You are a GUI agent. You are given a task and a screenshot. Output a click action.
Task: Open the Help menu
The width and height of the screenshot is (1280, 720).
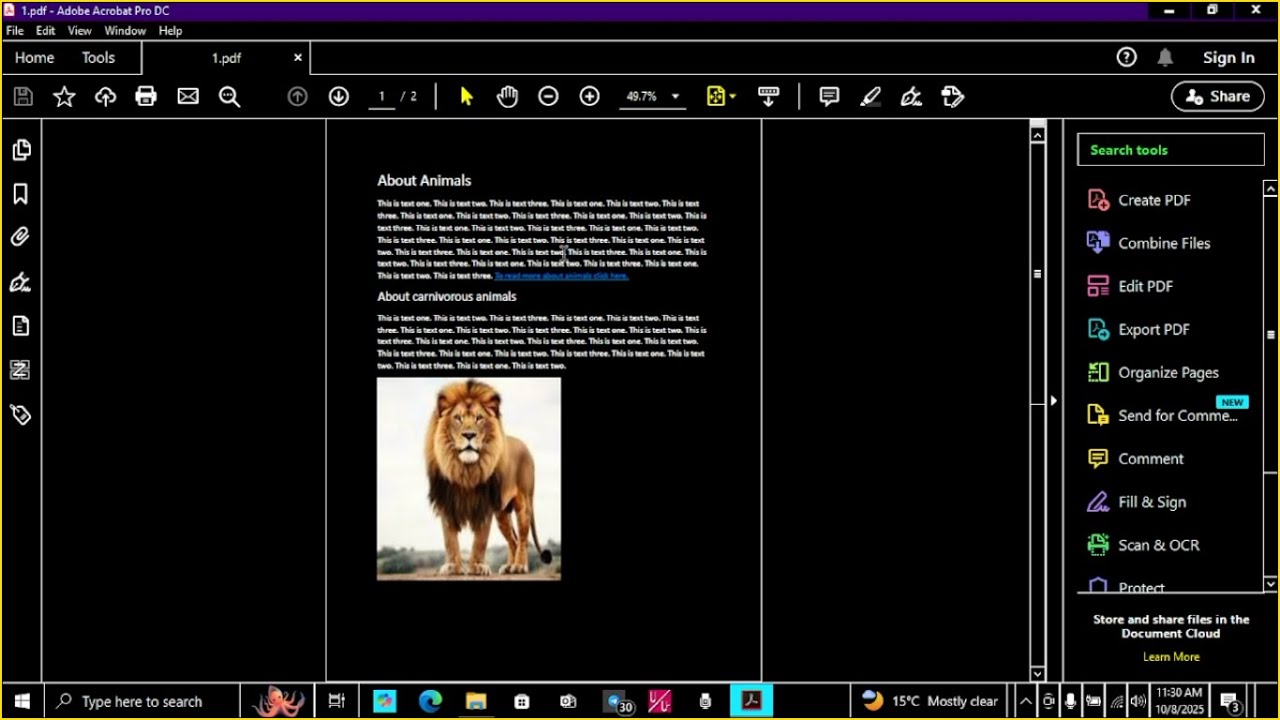point(170,31)
